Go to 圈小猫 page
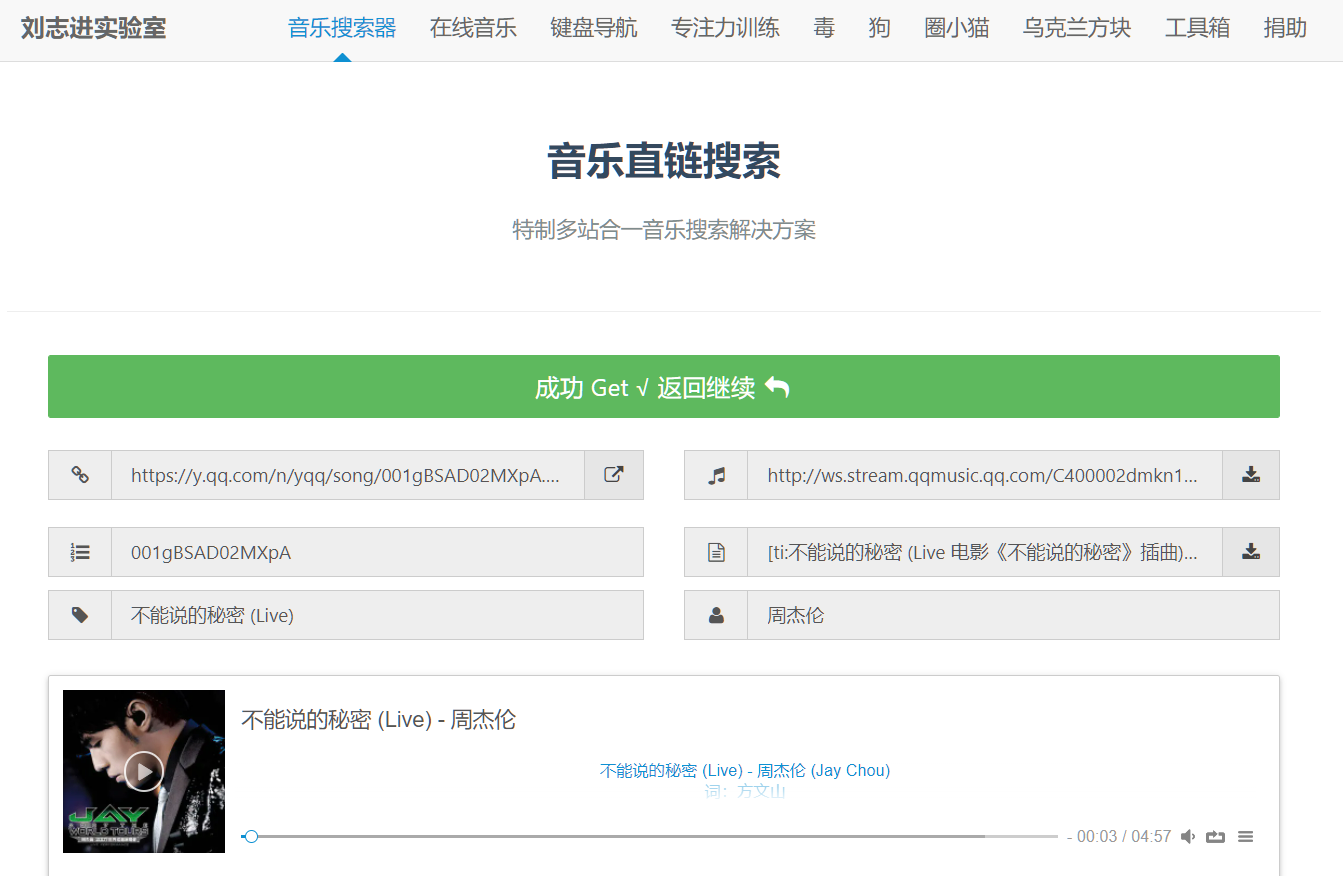Screen dimensions: 1343x876 [x=957, y=28]
